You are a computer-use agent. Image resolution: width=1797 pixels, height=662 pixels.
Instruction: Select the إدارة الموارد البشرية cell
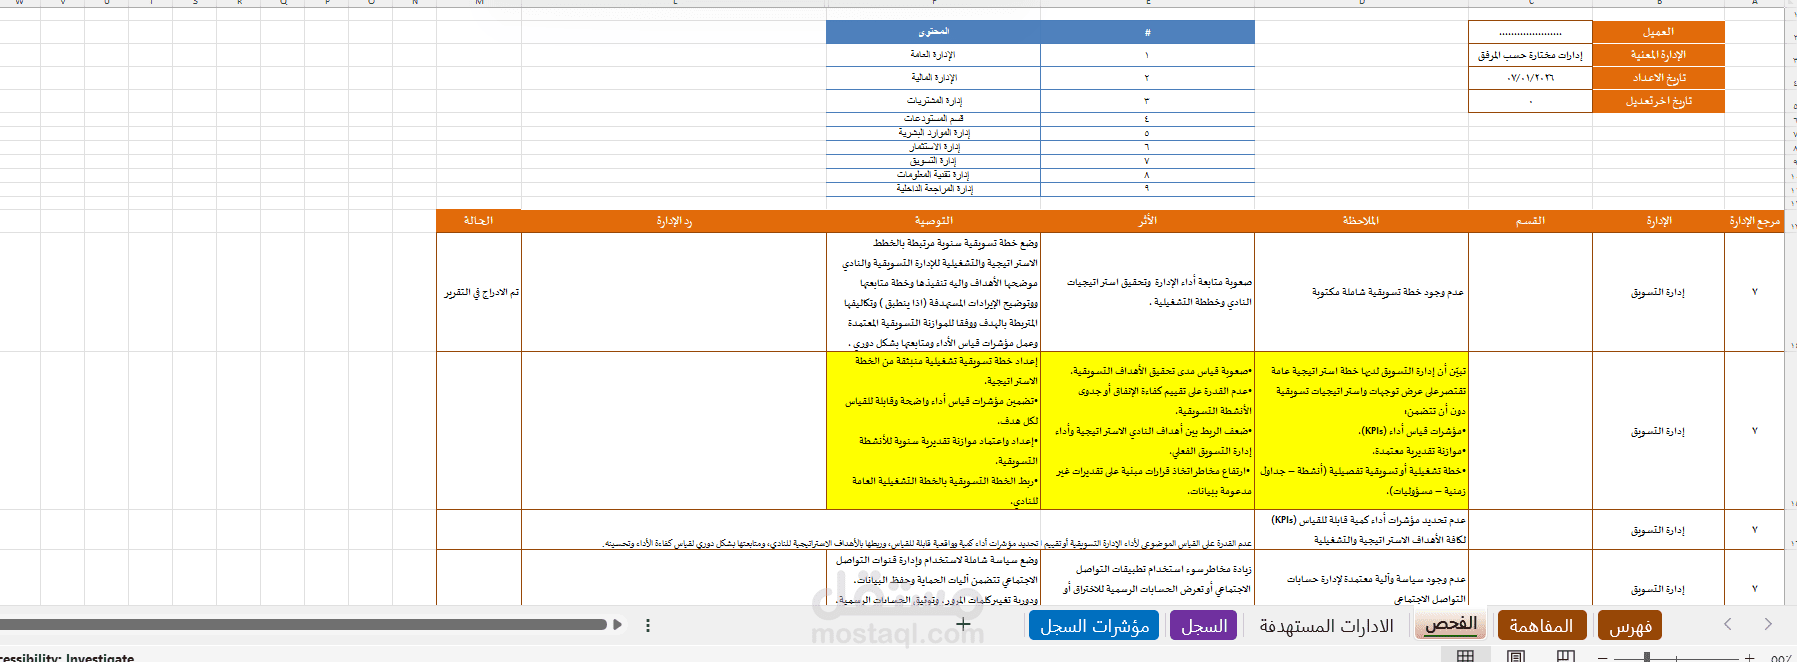[933, 133]
